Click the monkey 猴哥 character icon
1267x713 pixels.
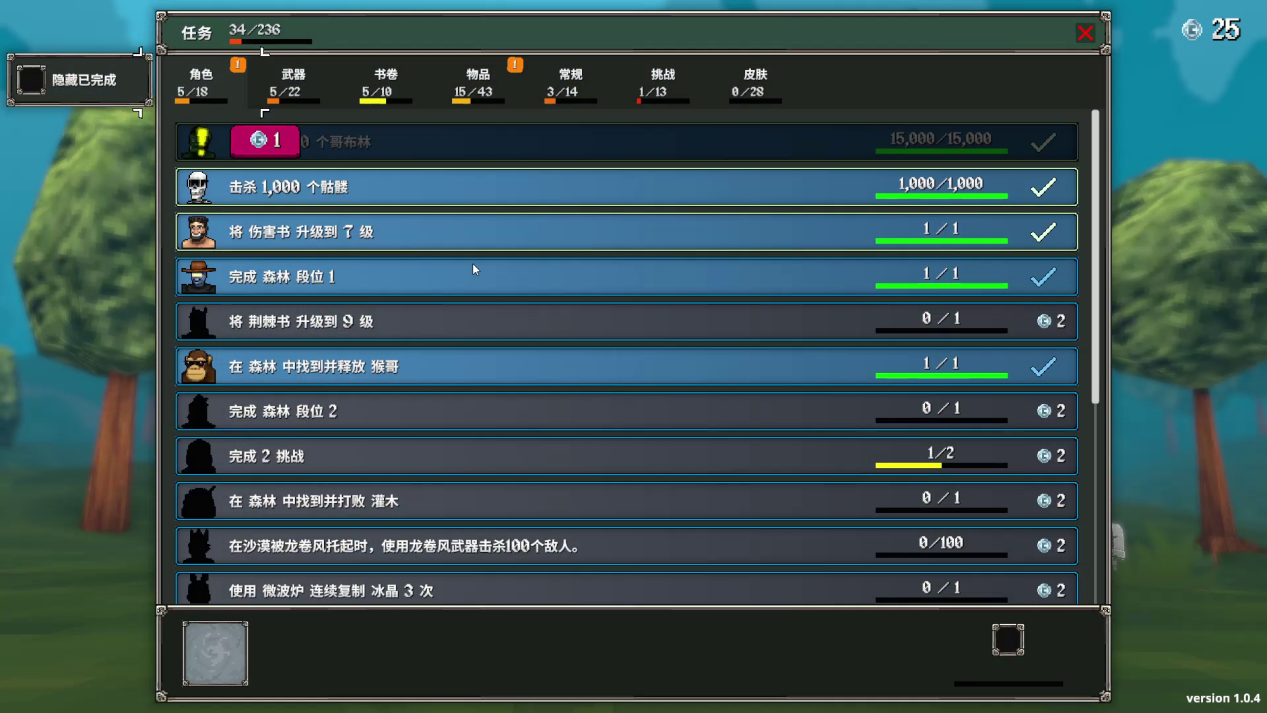198,366
